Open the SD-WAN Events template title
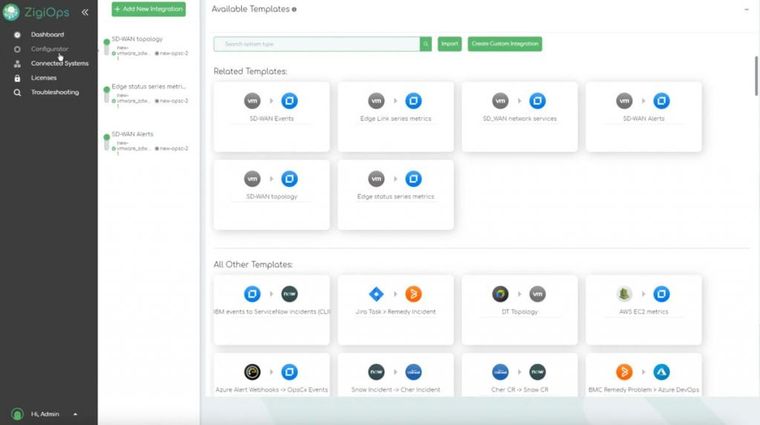The width and height of the screenshot is (760, 425). (x=271, y=119)
